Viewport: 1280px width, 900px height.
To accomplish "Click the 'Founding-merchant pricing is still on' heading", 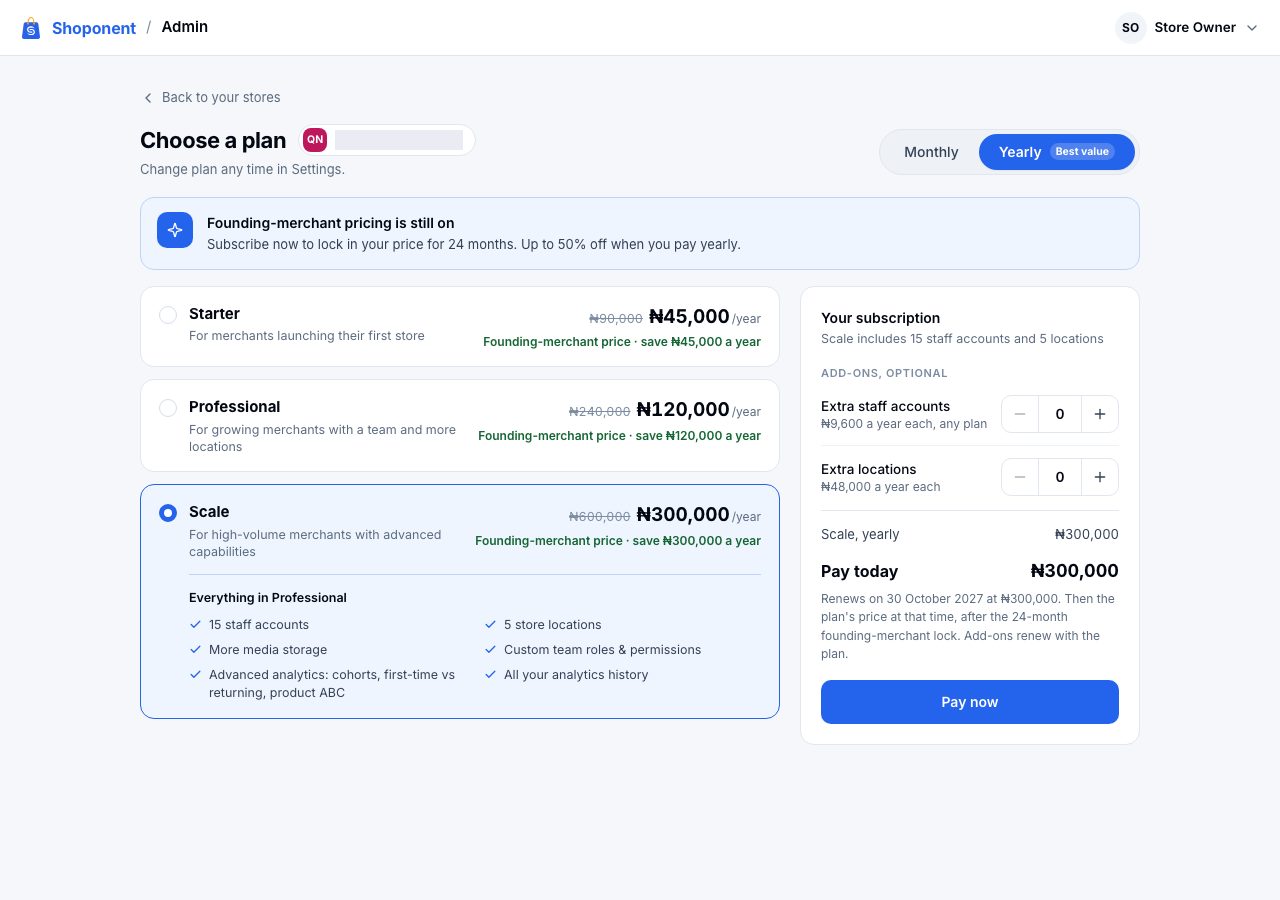I will pyautogui.click(x=331, y=223).
